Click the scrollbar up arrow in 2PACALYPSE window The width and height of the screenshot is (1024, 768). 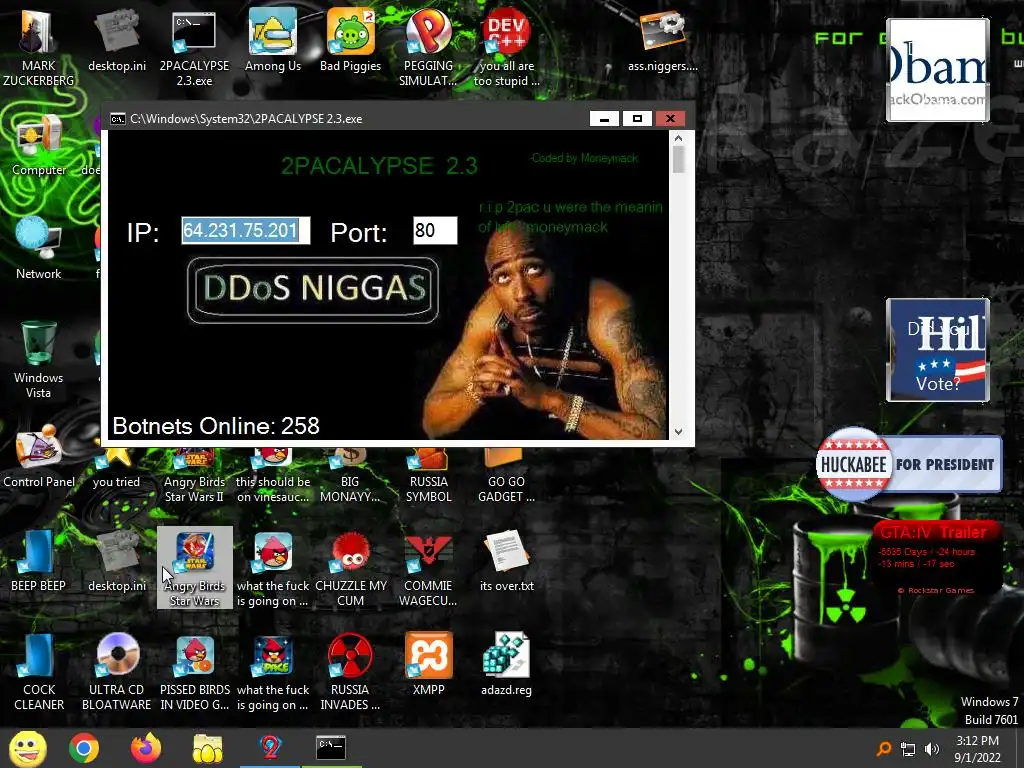pyautogui.click(x=678, y=138)
